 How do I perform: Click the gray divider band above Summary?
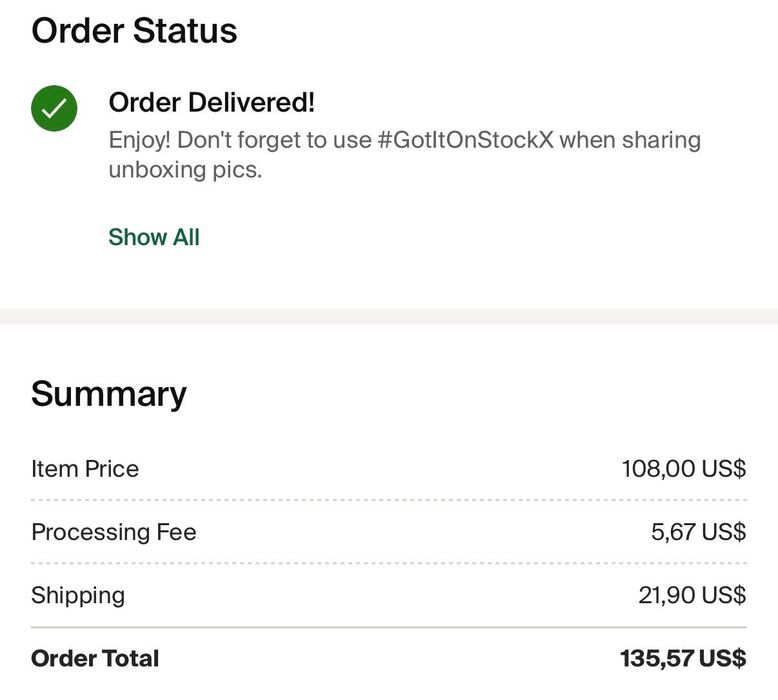point(389,316)
